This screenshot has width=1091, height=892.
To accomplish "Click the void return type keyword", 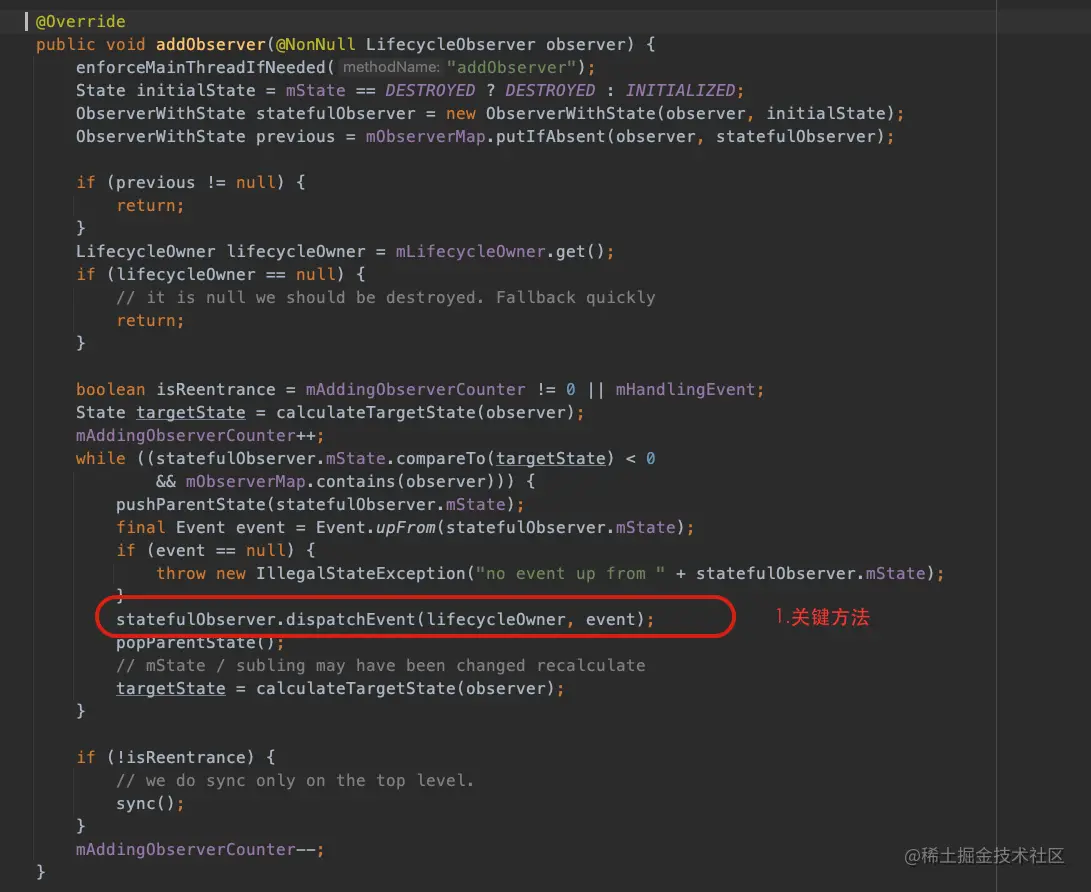I will pos(126,45).
